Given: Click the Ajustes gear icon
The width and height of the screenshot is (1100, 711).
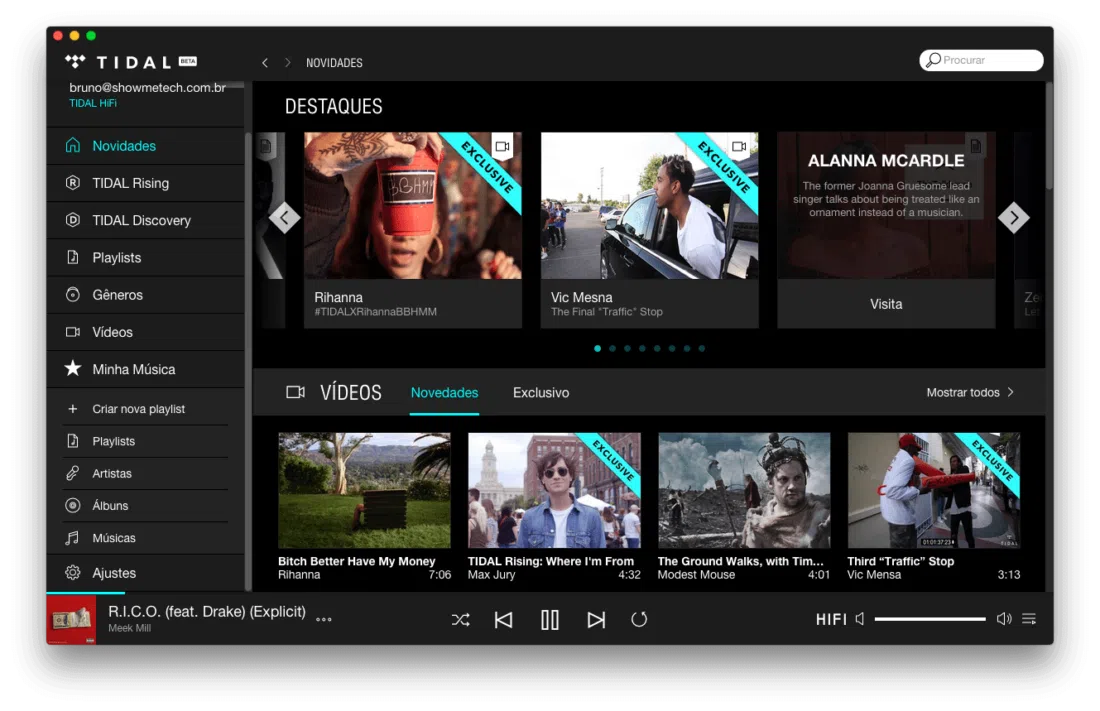Looking at the screenshot, I should 73,573.
